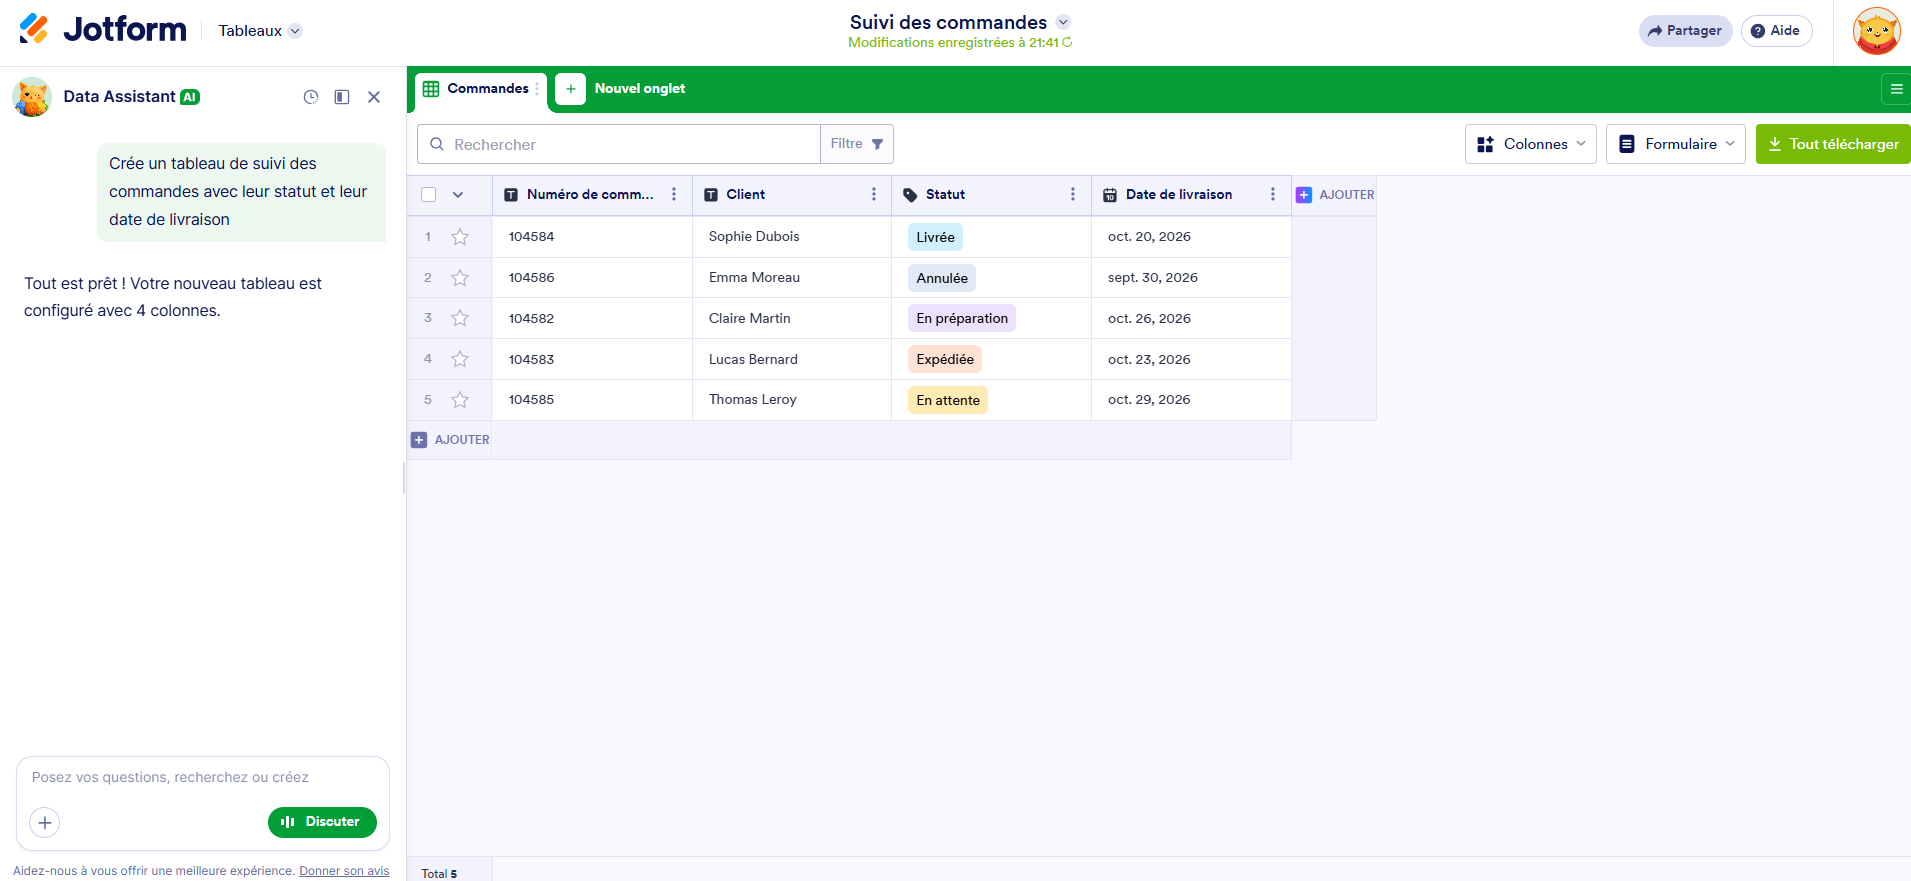The width and height of the screenshot is (1911, 881).
Task: Star the row for order 104586
Action: point(460,278)
